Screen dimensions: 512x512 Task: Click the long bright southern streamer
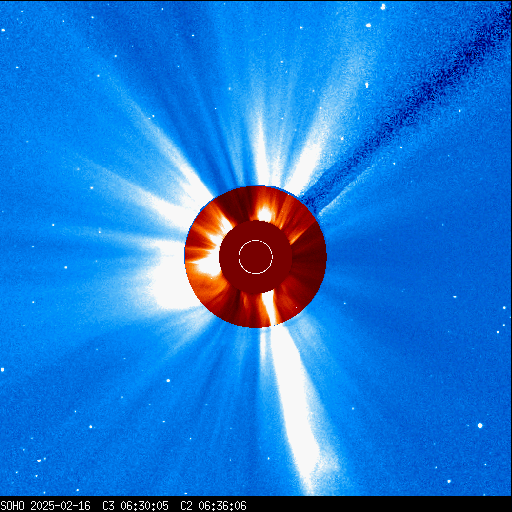(293, 407)
